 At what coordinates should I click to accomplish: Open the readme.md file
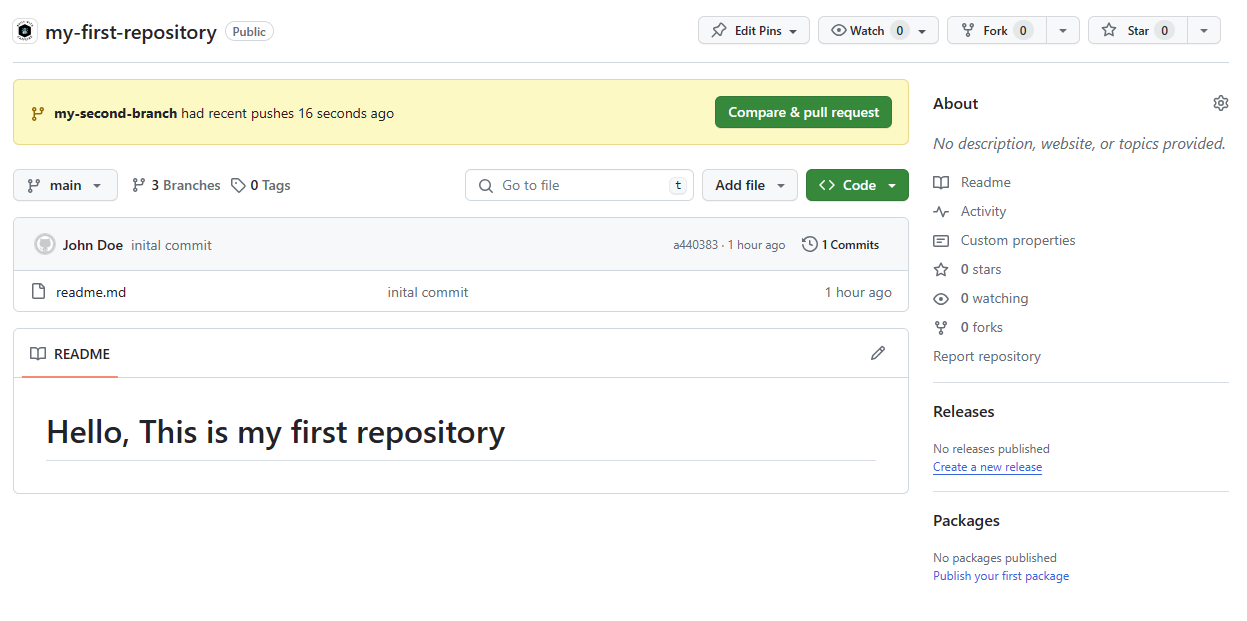pos(91,292)
